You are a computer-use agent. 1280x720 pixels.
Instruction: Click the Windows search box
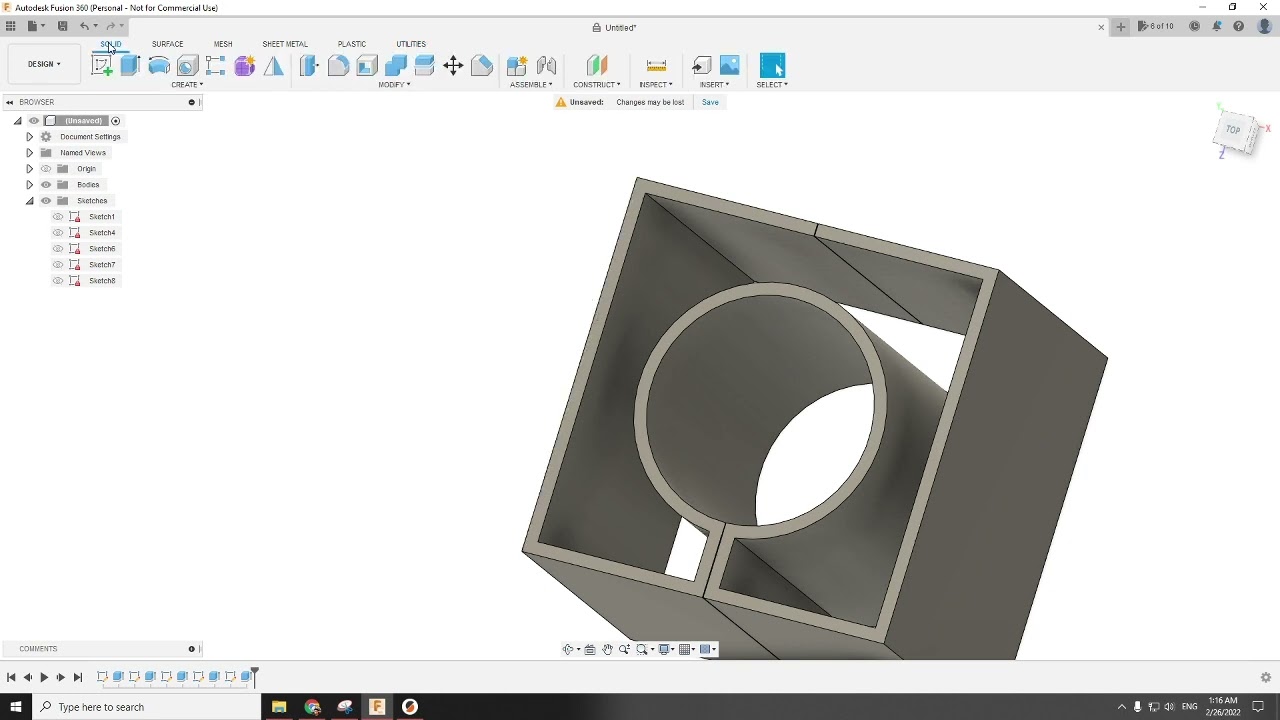click(x=147, y=707)
